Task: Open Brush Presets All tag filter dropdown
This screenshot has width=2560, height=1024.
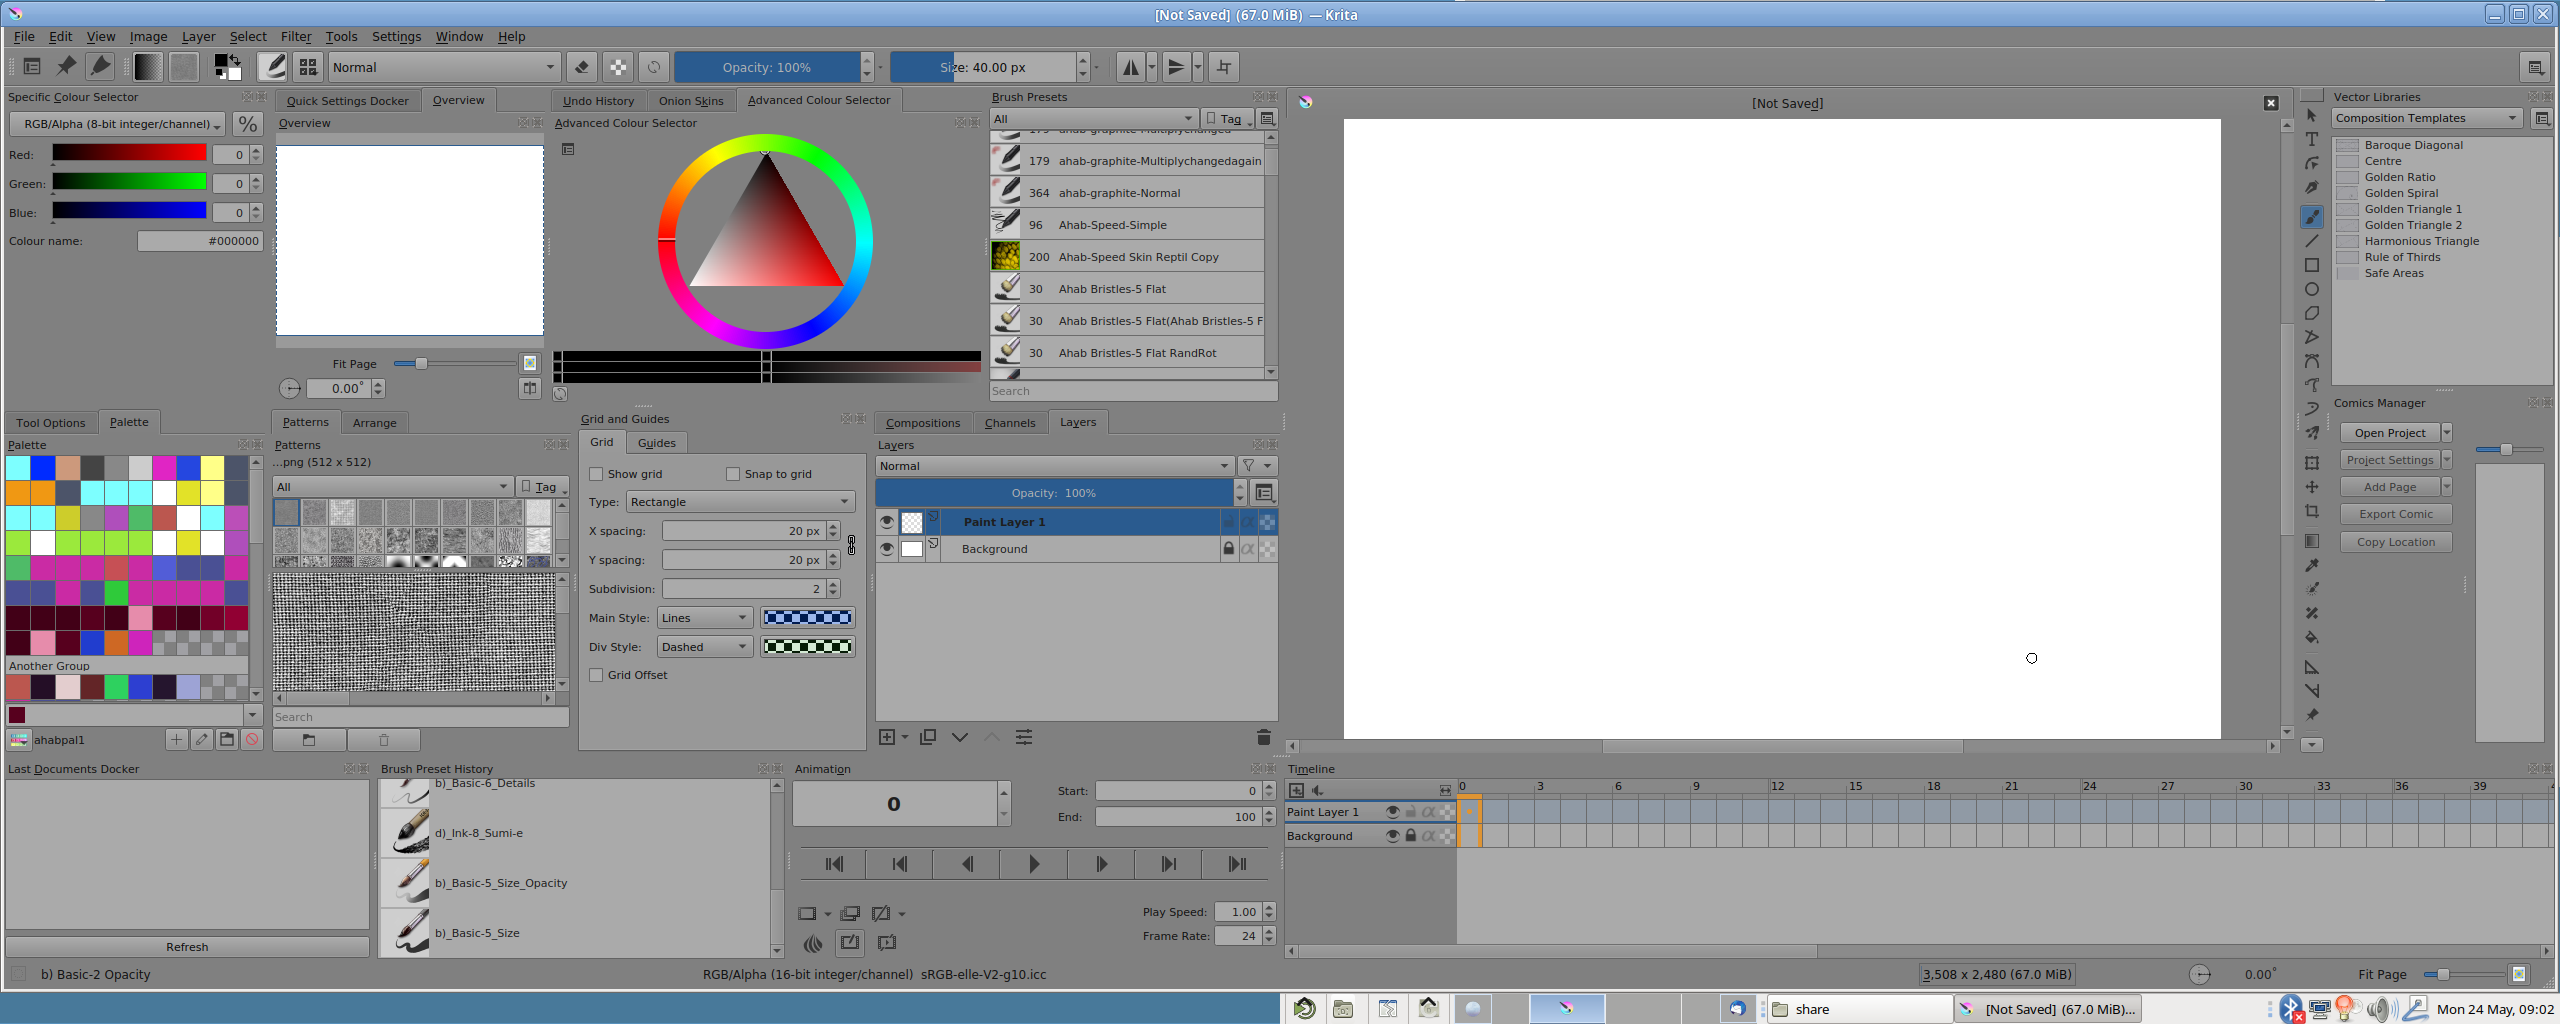Action: [1094, 119]
